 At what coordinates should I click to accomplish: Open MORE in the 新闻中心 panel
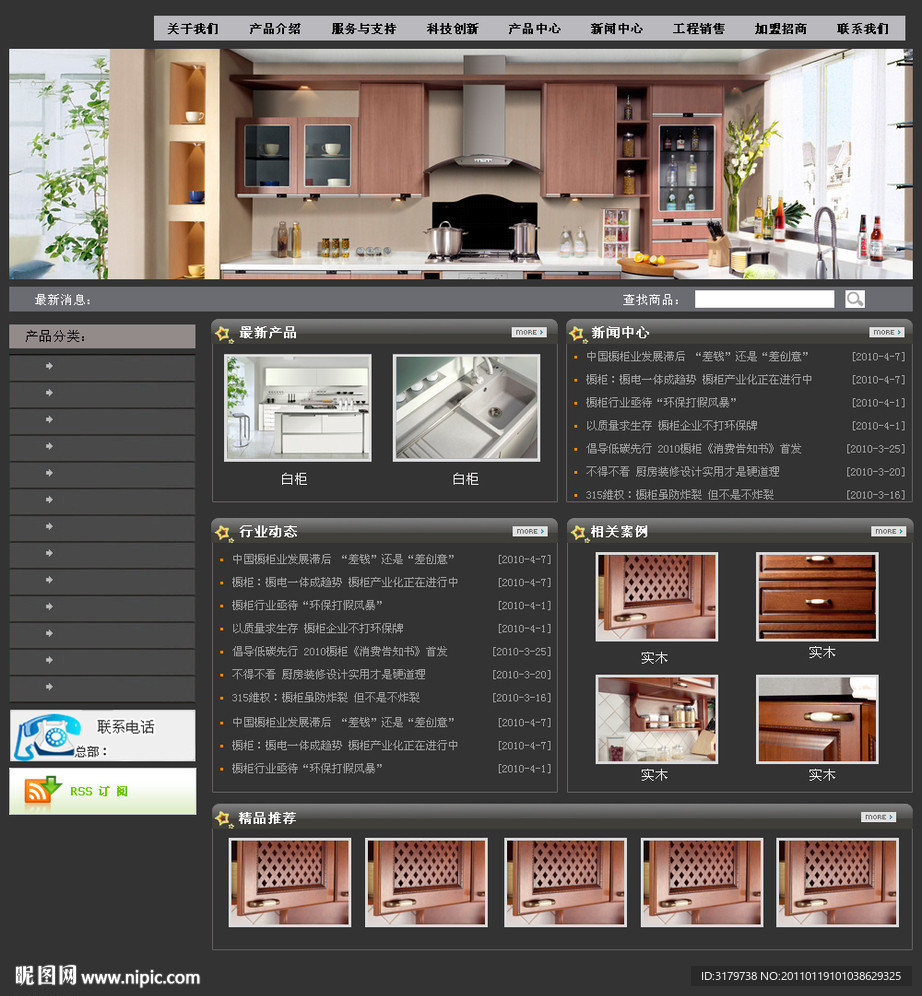pyautogui.click(x=886, y=332)
